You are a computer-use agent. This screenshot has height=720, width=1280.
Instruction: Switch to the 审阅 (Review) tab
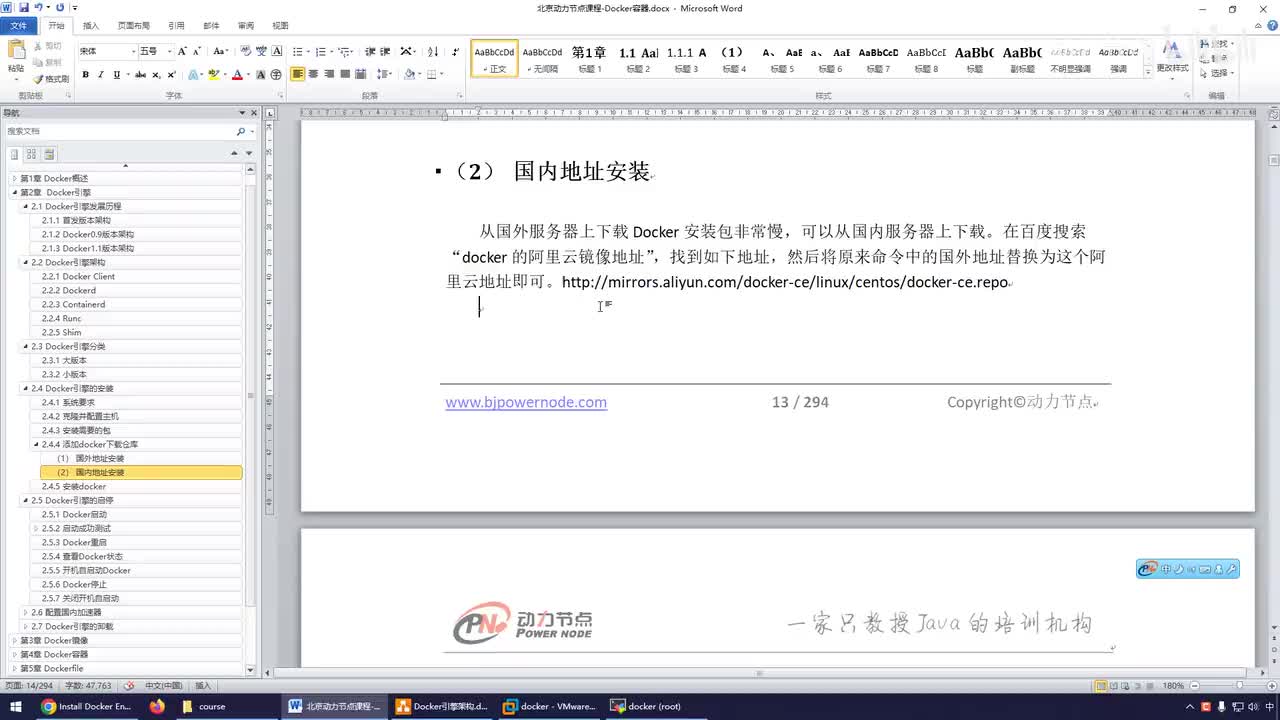point(246,26)
